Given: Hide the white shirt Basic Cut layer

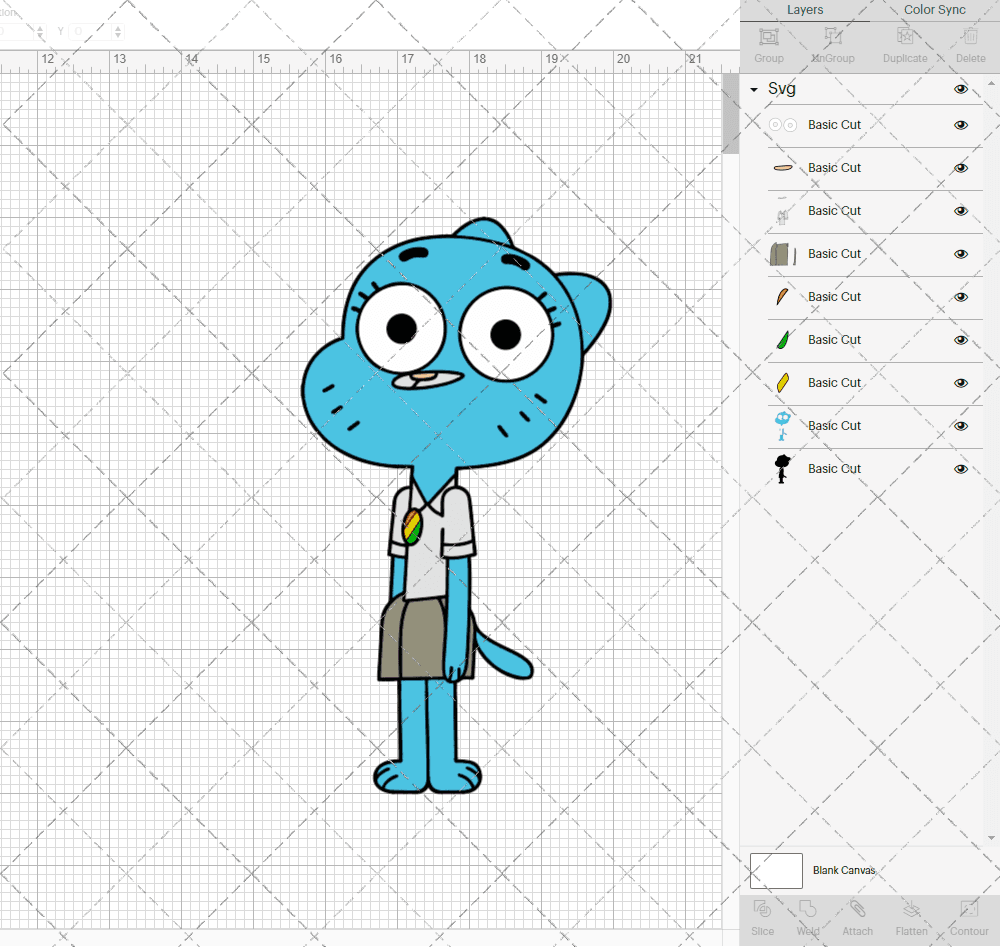Looking at the screenshot, I should tap(960, 211).
